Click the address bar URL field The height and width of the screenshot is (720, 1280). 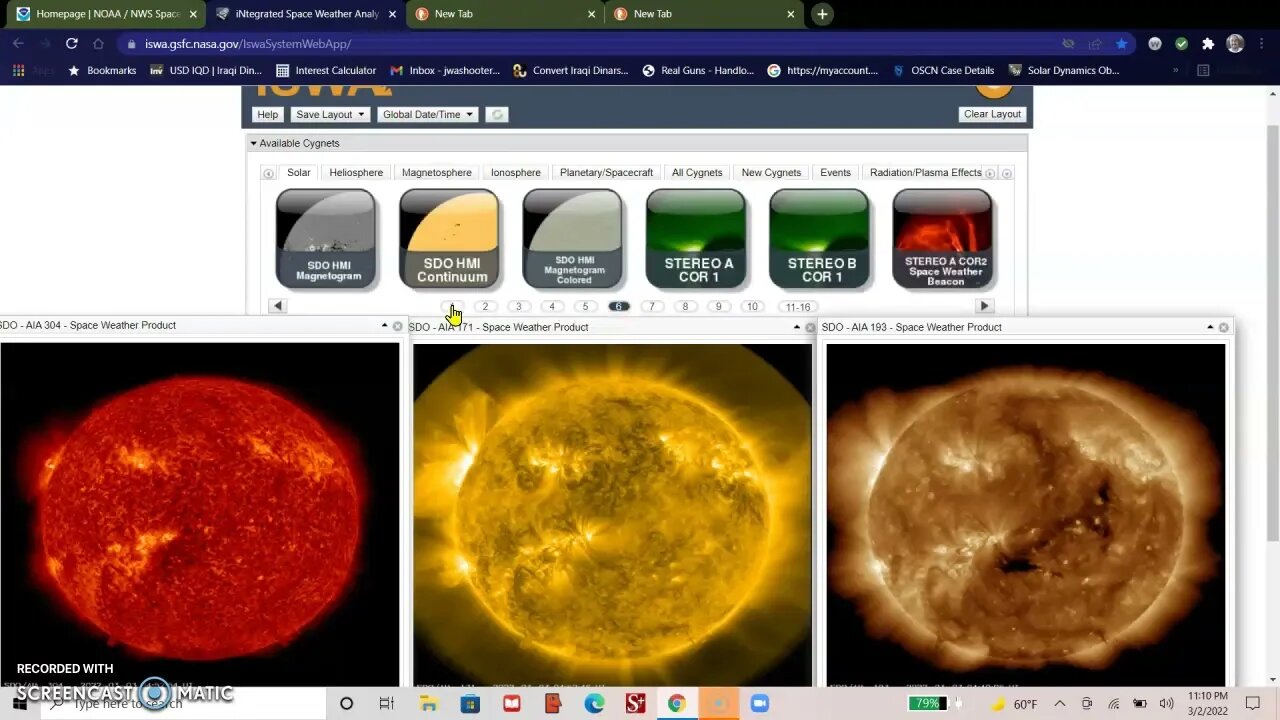590,44
